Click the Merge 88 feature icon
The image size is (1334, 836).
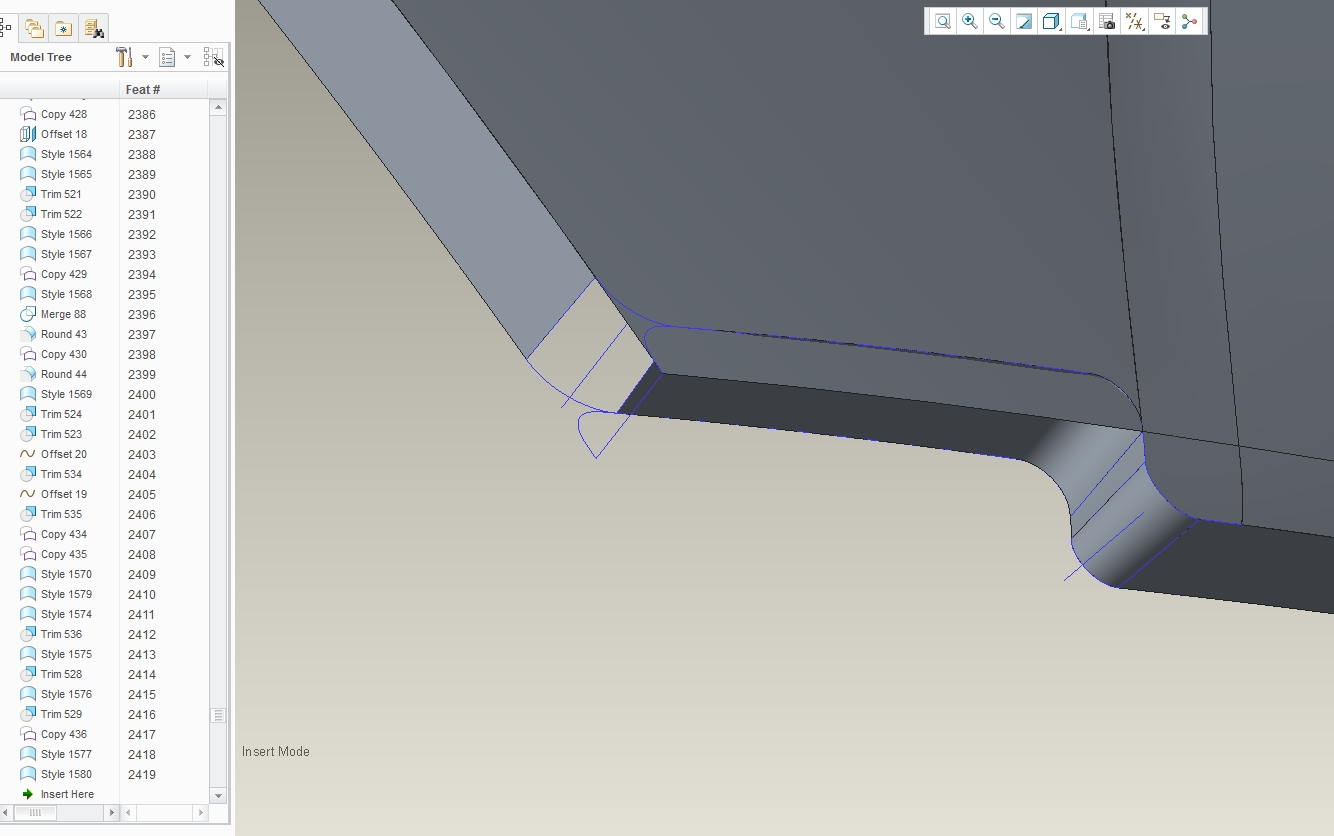28,314
